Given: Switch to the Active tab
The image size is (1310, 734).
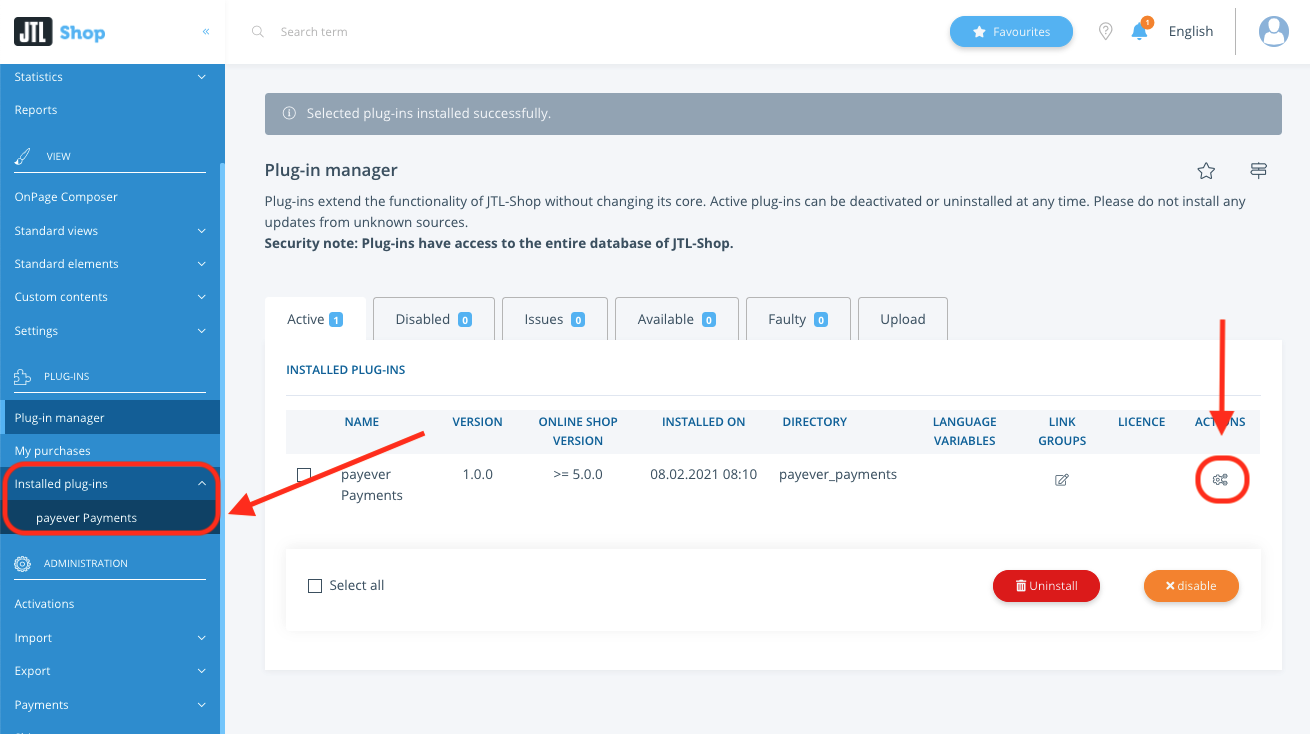Looking at the screenshot, I should (315, 319).
